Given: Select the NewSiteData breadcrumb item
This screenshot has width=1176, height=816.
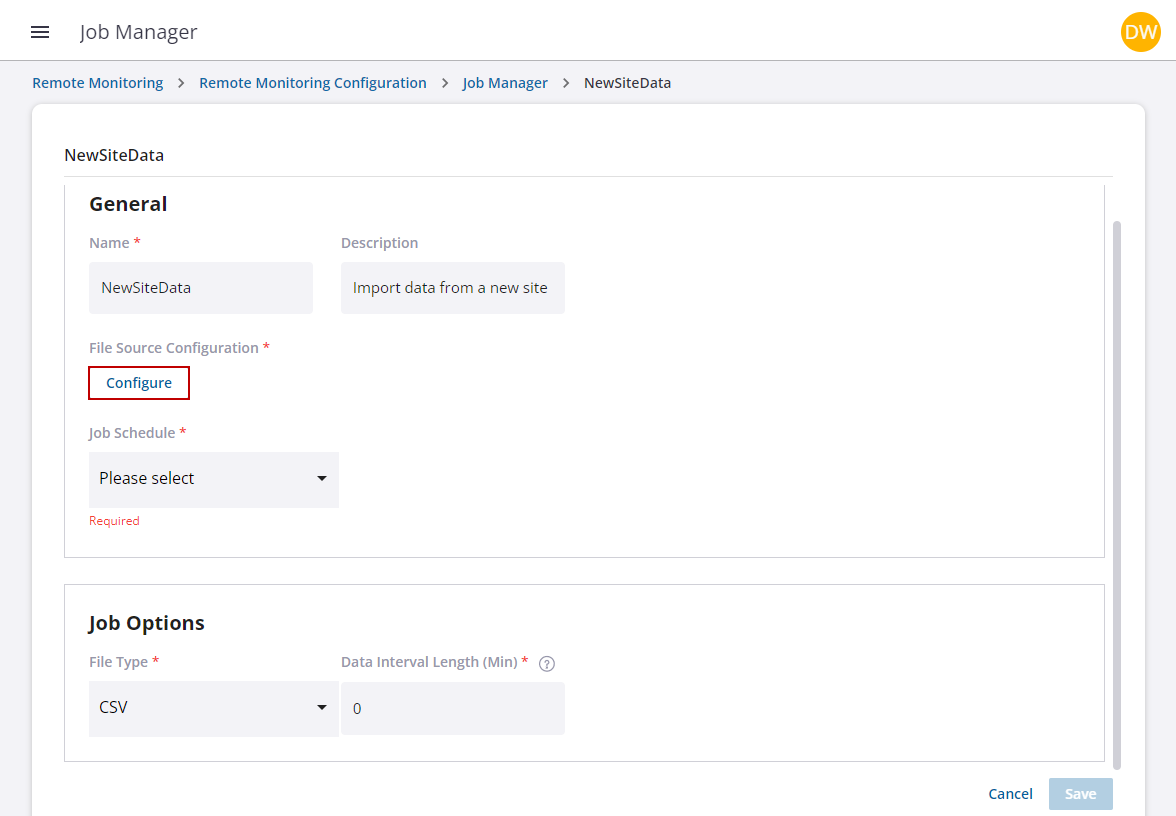Looking at the screenshot, I should tap(627, 83).
